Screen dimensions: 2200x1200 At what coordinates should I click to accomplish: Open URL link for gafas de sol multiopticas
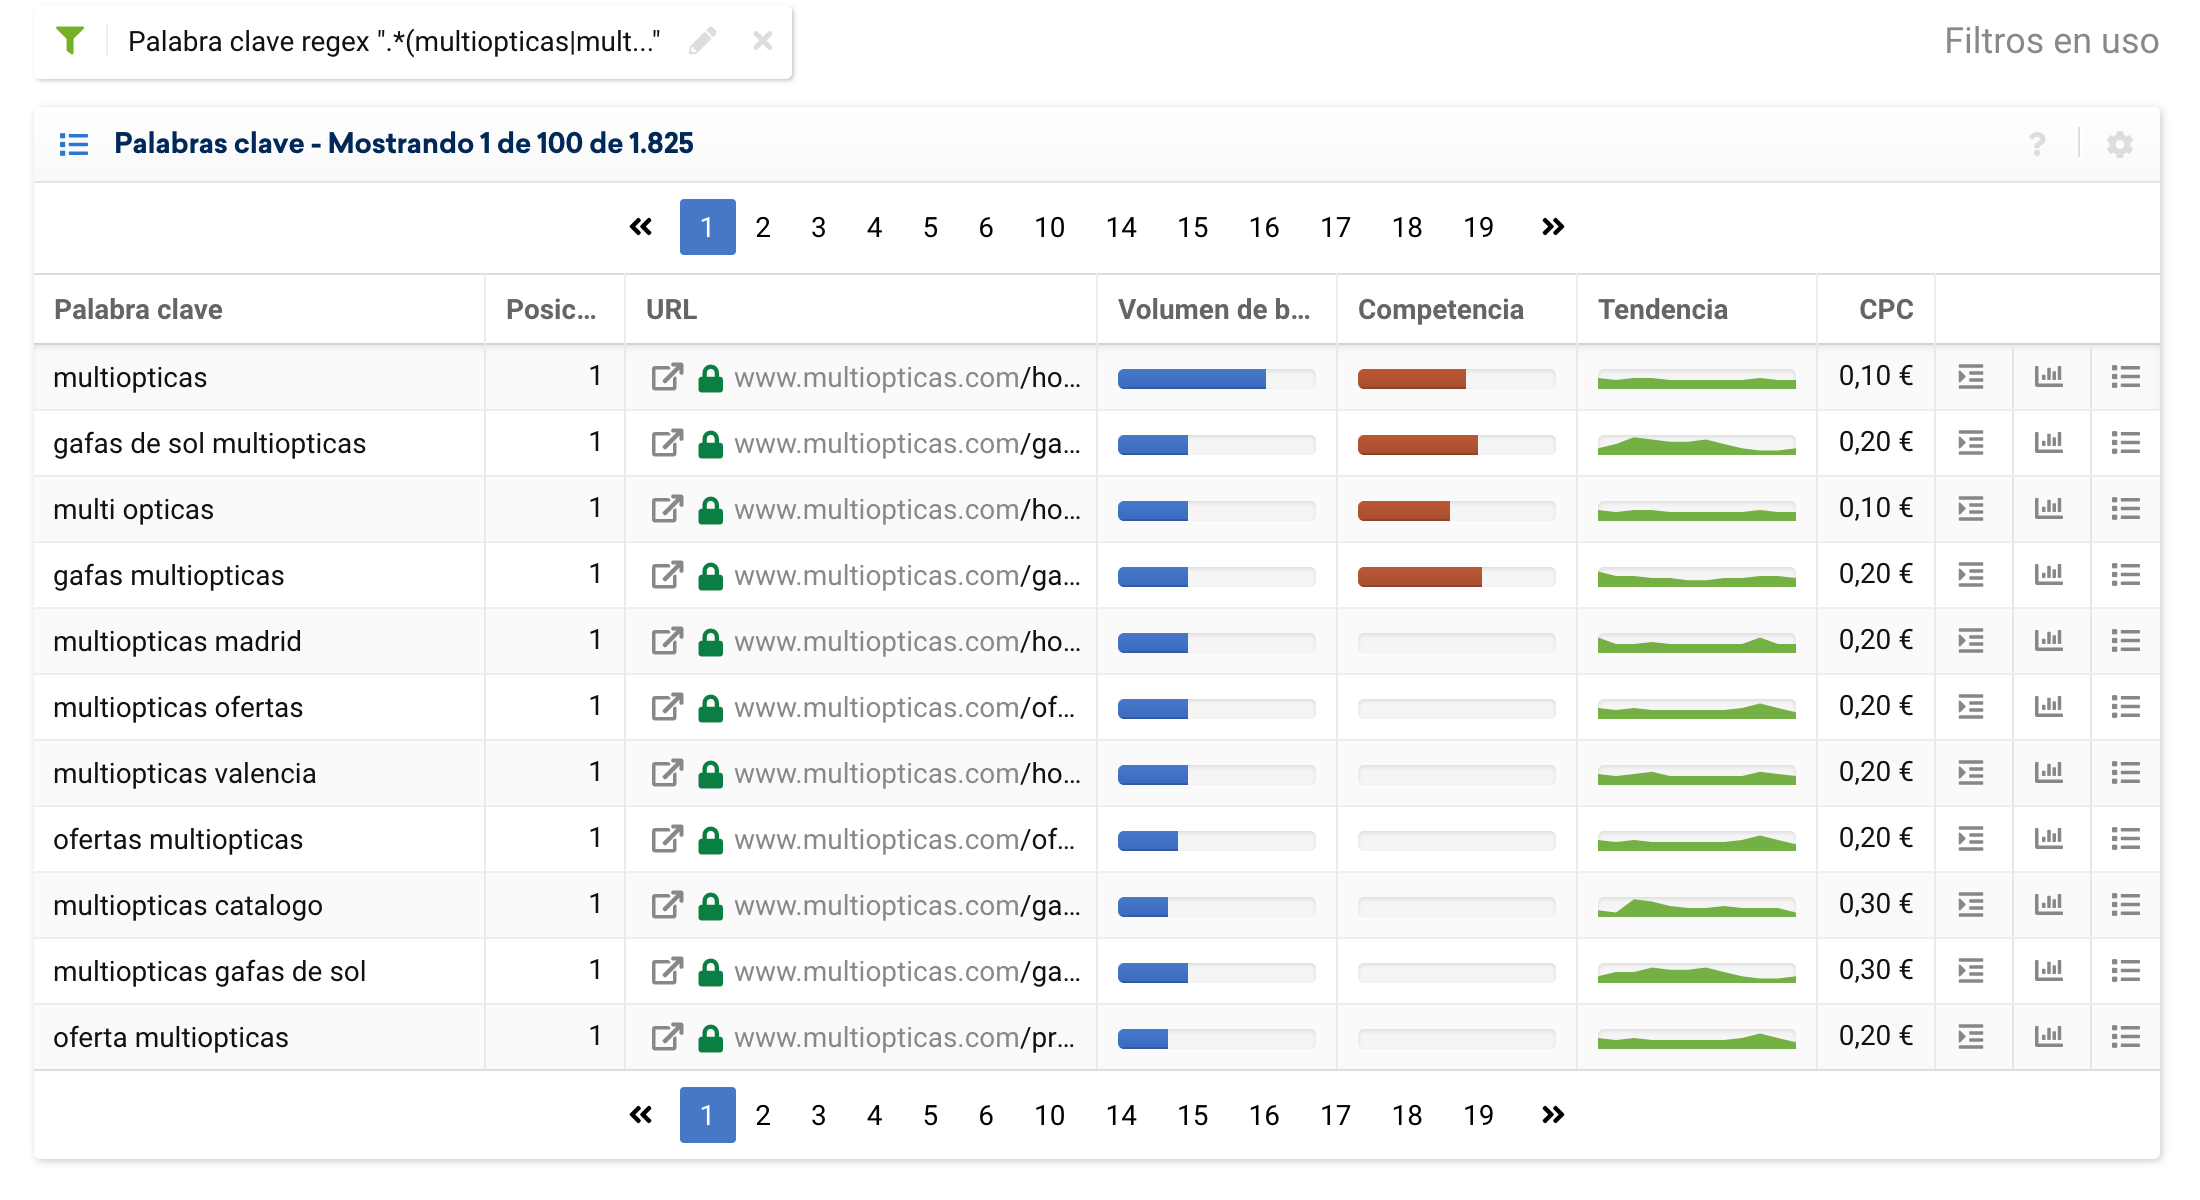click(907, 444)
